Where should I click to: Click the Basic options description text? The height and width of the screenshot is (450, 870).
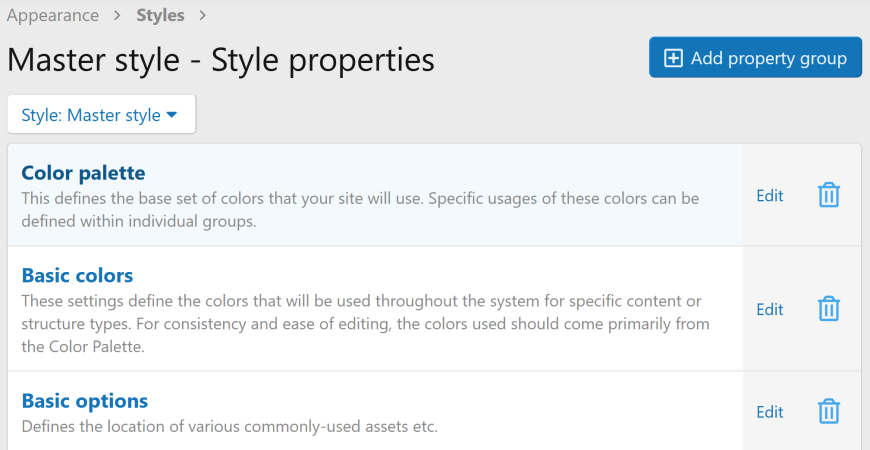pyautogui.click(x=230, y=427)
